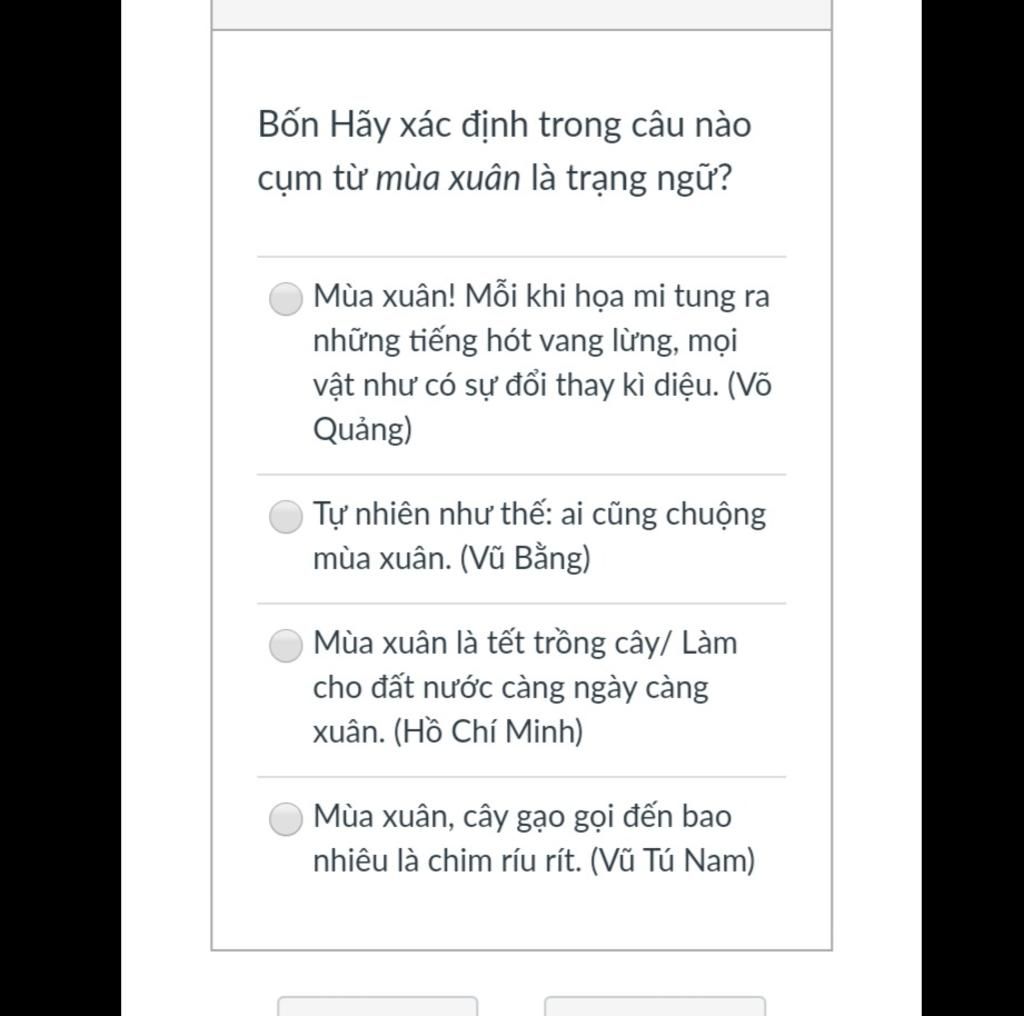Screen dimensions: 1024x1016
Task: Click the italic phrase "mùa xuân" in the question
Action: click(x=448, y=180)
